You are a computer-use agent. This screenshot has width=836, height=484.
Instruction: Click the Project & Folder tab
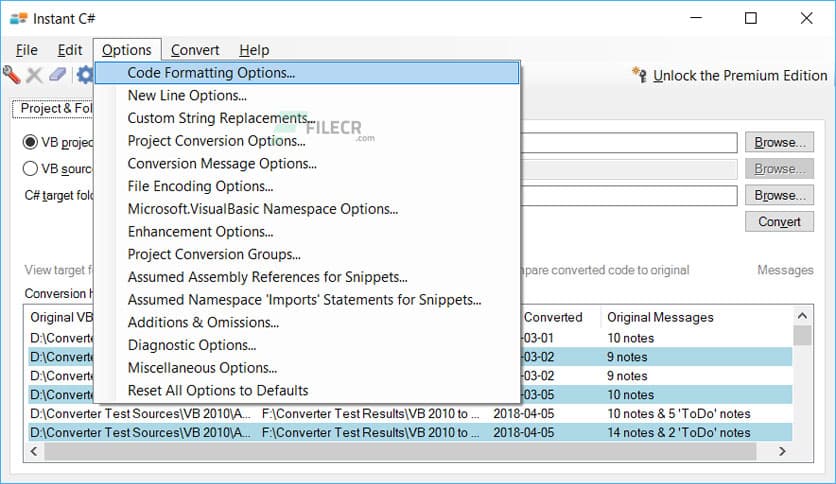[x=53, y=108]
